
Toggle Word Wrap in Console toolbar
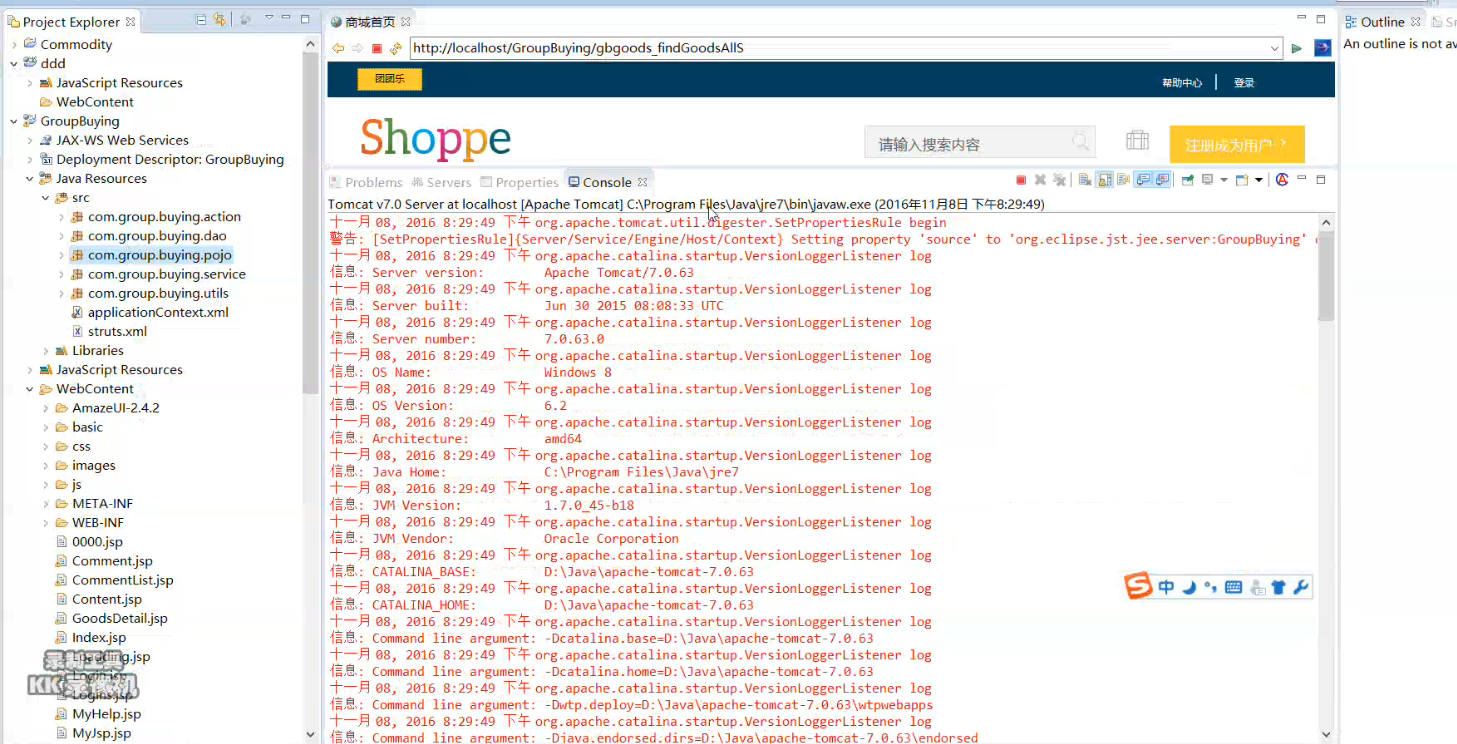click(x=1123, y=180)
